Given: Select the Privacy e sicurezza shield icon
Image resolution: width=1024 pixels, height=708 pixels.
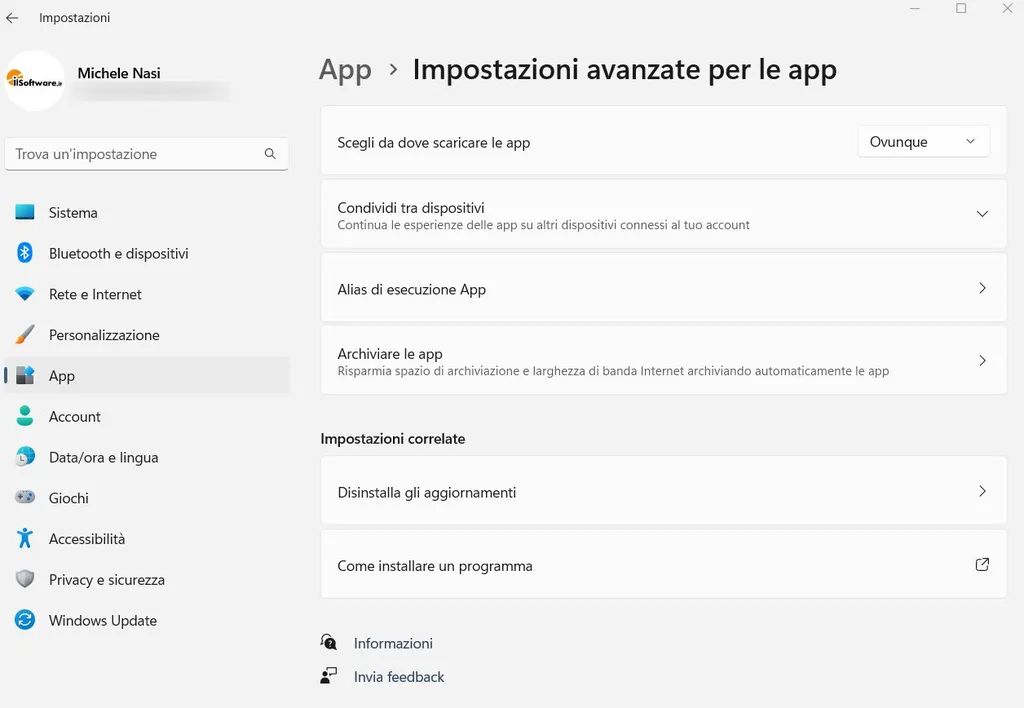Looking at the screenshot, I should [27, 579].
